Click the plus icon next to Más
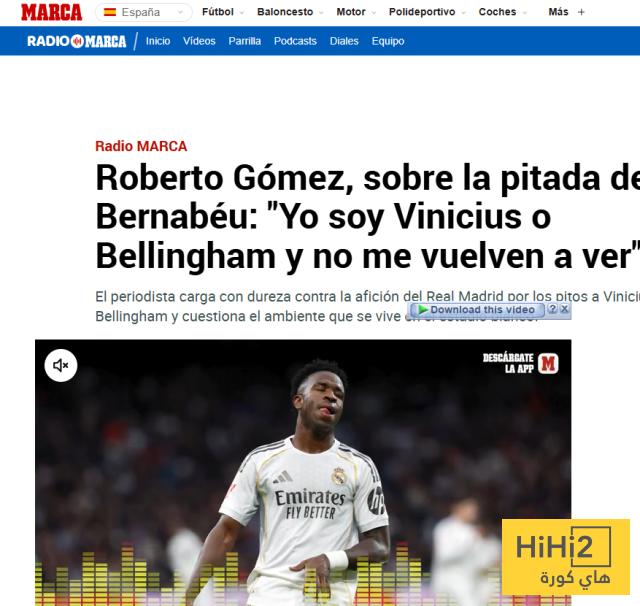 [x=581, y=12]
